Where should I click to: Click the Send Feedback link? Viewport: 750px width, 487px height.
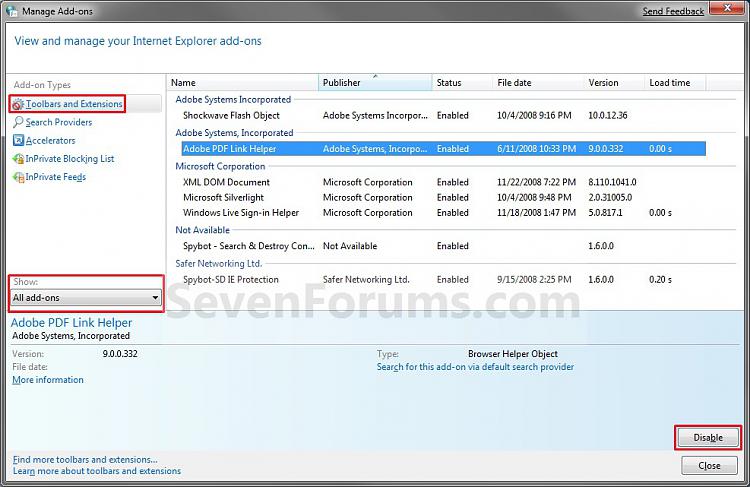coord(673,11)
